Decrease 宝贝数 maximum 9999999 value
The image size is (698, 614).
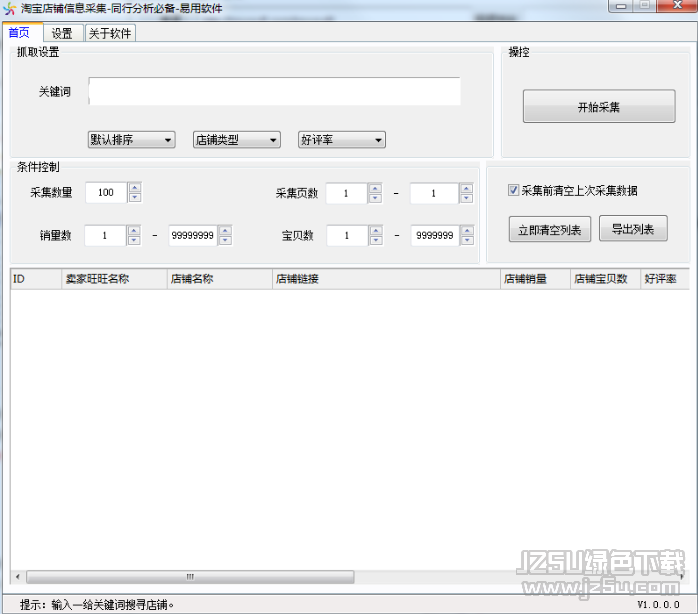click(467, 240)
